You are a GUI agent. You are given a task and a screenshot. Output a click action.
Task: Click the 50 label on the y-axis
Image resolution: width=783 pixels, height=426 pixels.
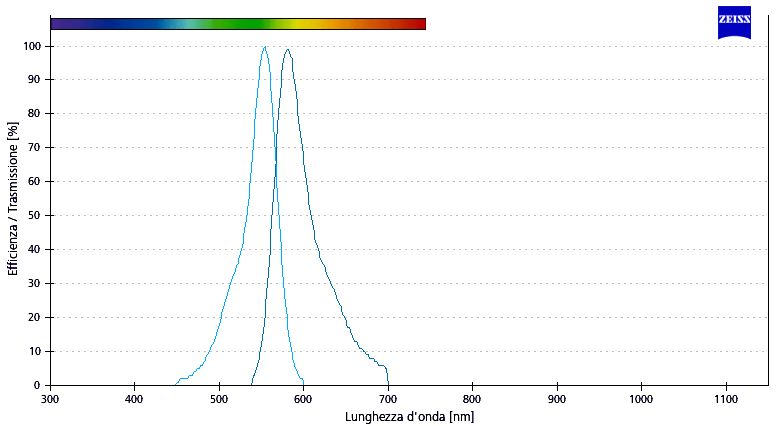(x=34, y=216)
